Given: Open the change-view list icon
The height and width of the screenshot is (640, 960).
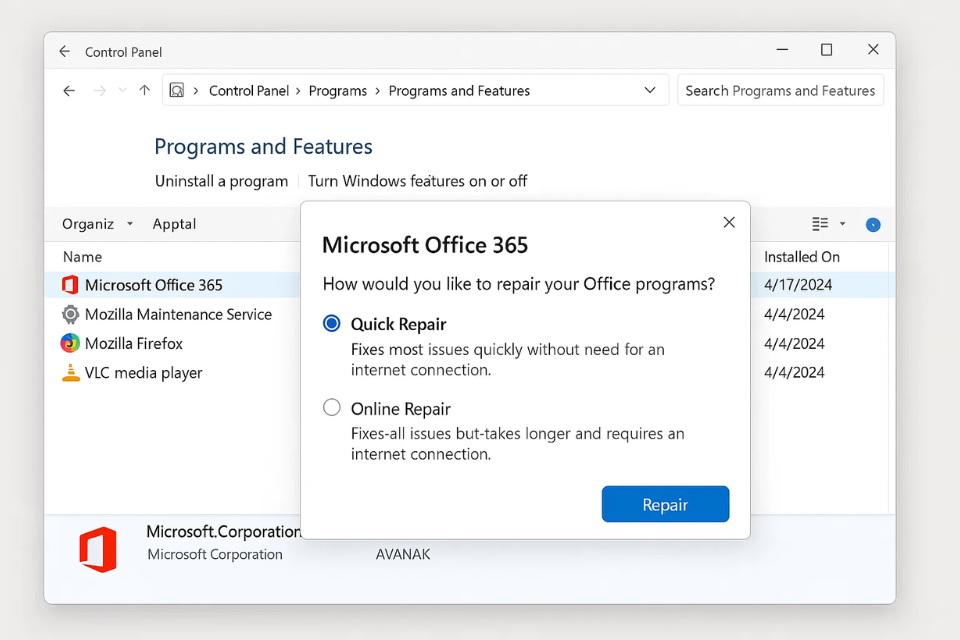Looking at the screenshot, I should click(820, 223).
